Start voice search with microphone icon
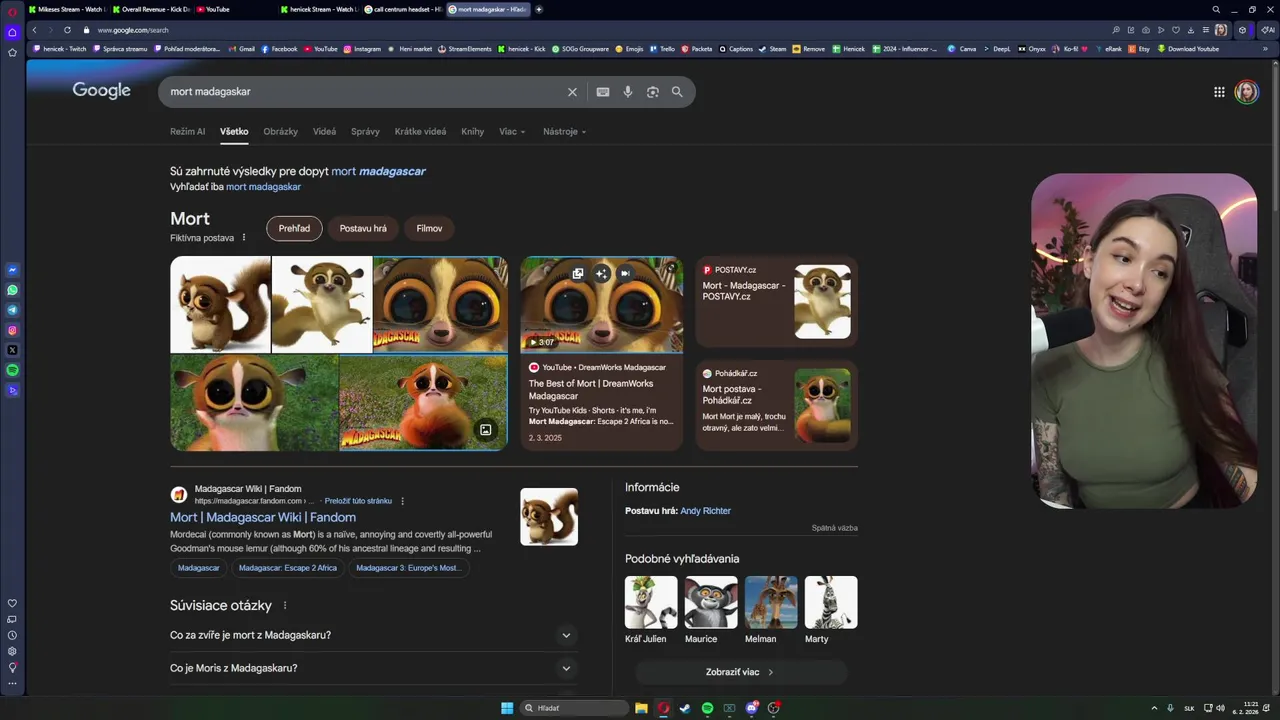The height and width of the screenshot is (720, 1280). 628,92
